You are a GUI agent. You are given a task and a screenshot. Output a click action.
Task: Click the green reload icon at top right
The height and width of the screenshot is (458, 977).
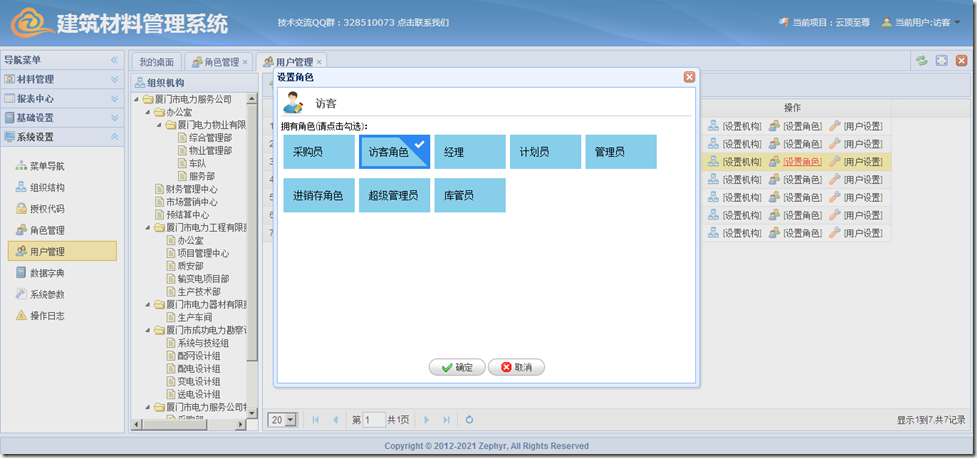click(x=921, y=61)
